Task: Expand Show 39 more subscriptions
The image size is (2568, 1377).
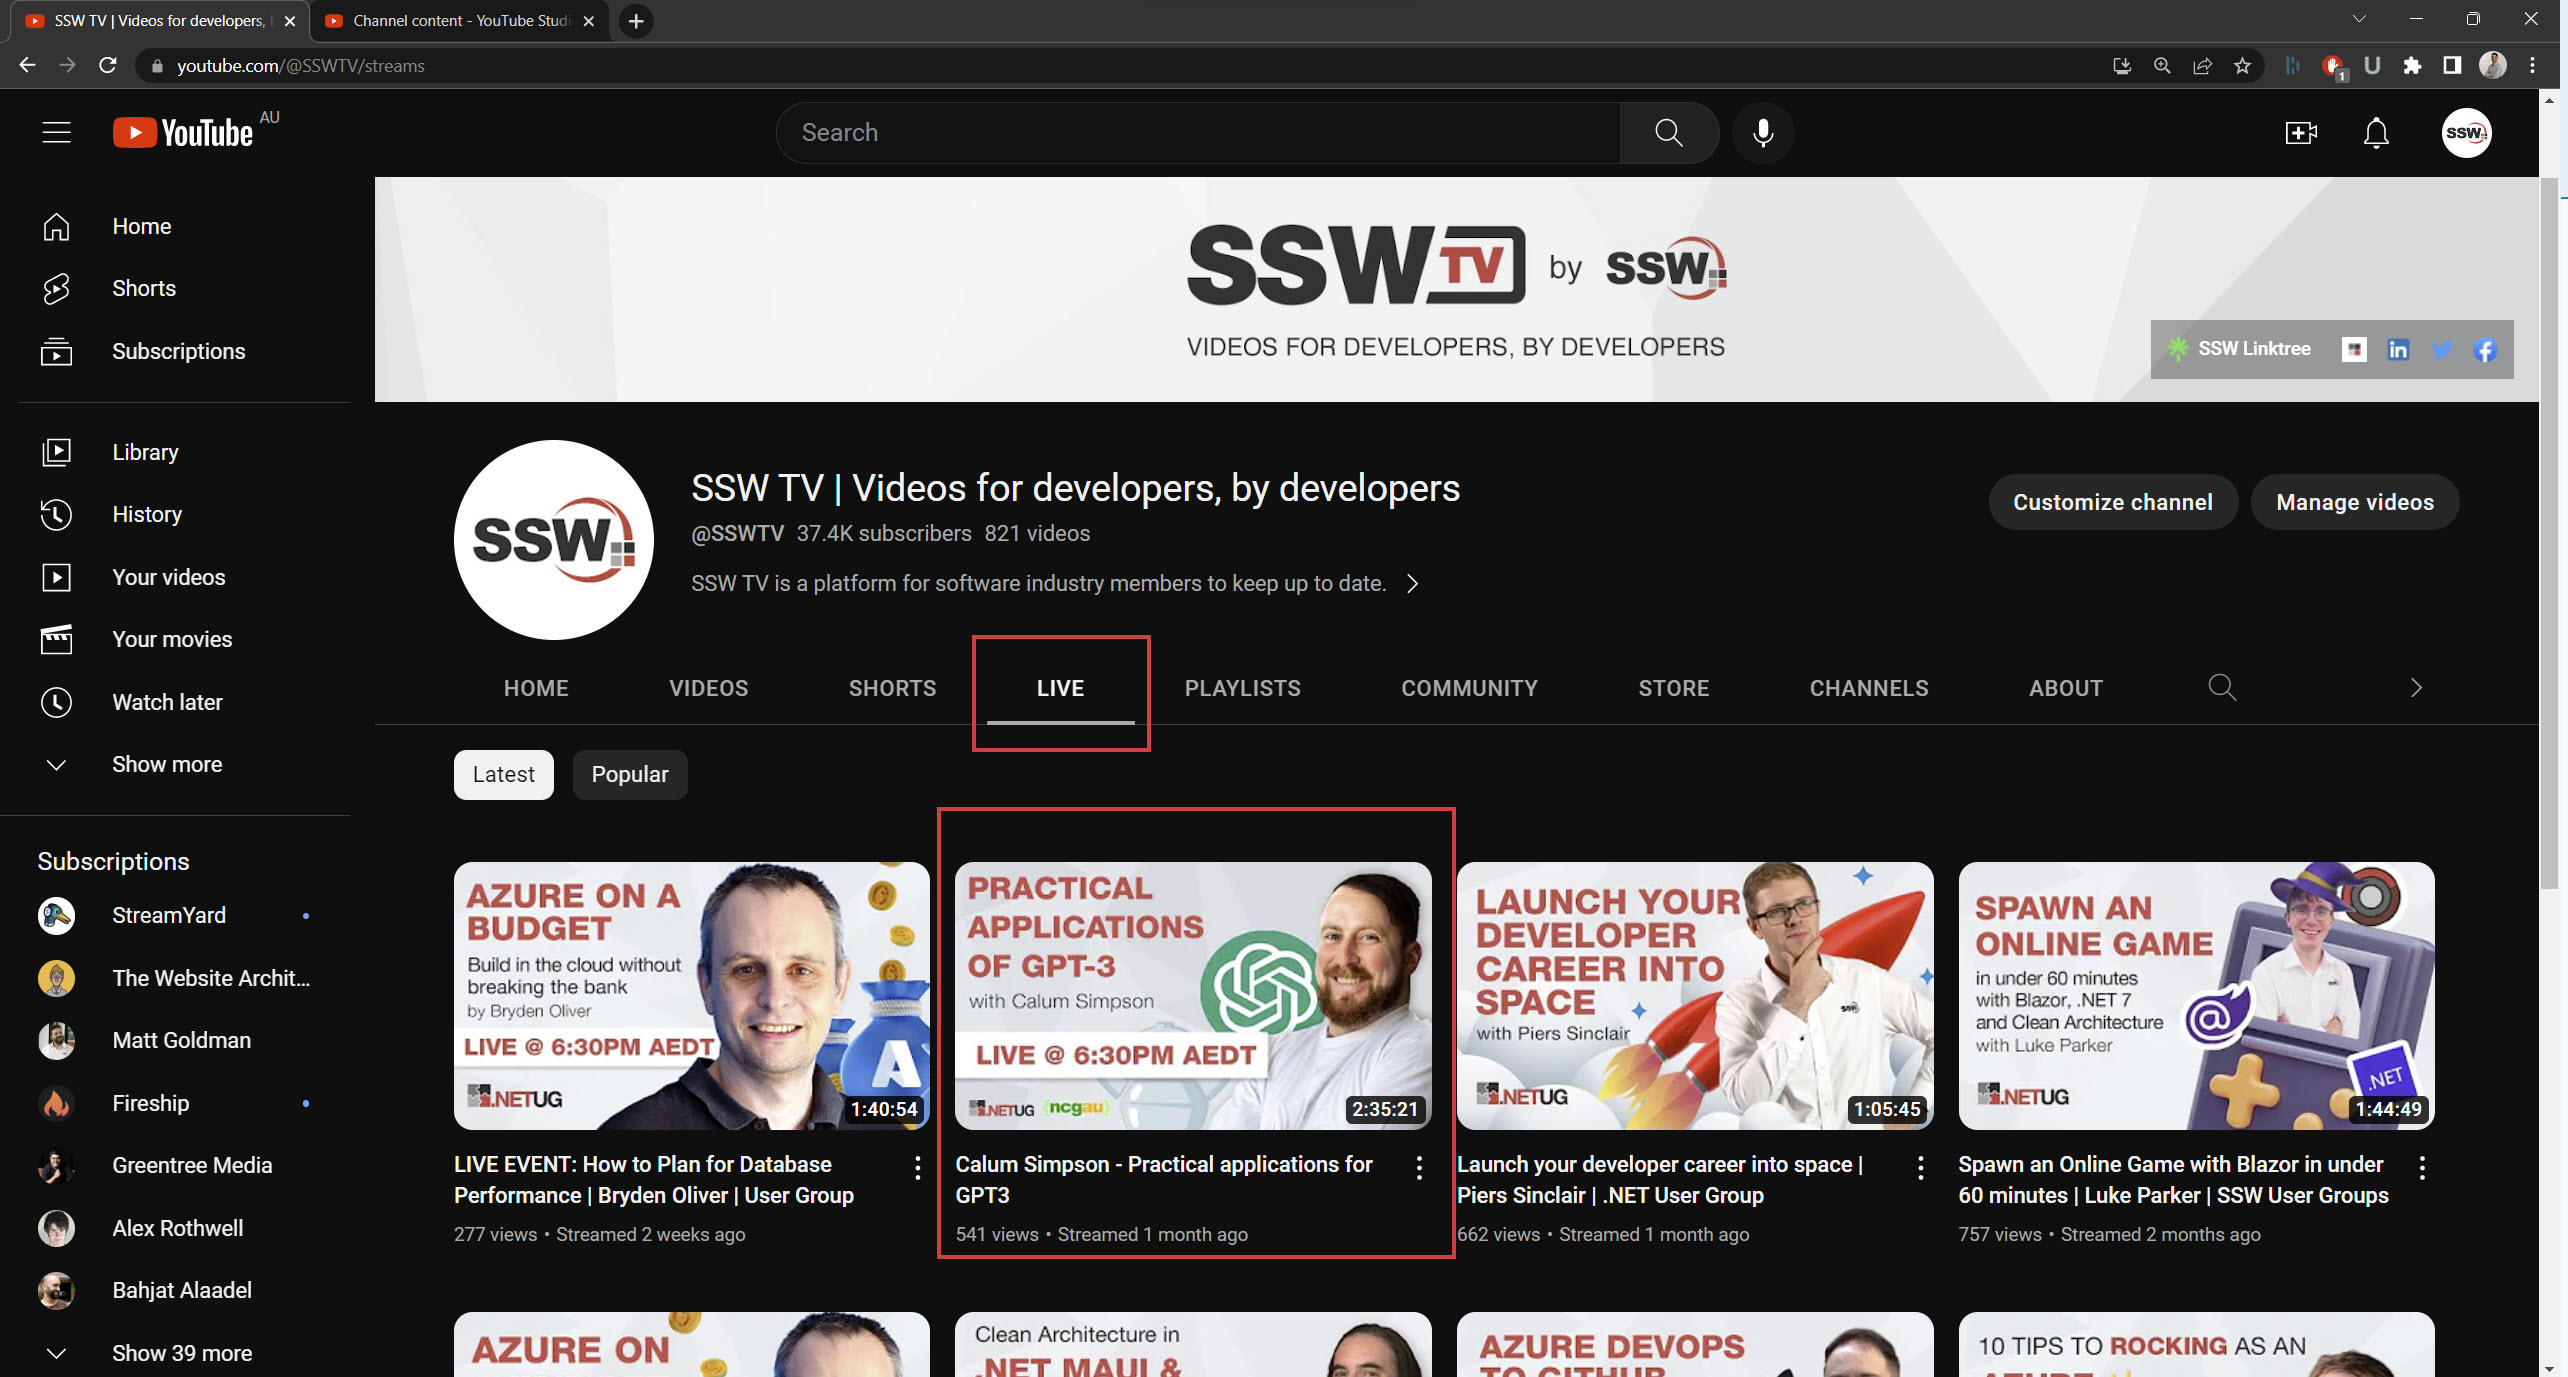Action: point(181,1353)
